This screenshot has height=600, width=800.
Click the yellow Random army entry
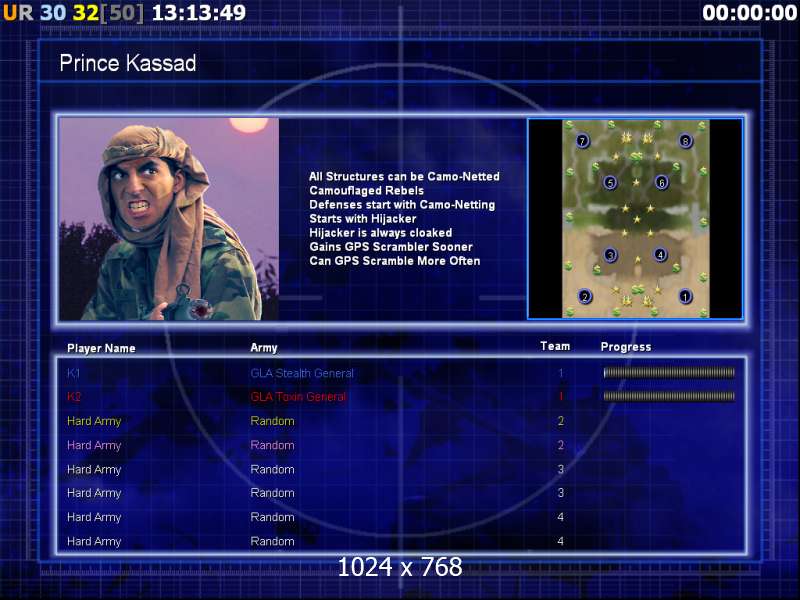(272, 421)
